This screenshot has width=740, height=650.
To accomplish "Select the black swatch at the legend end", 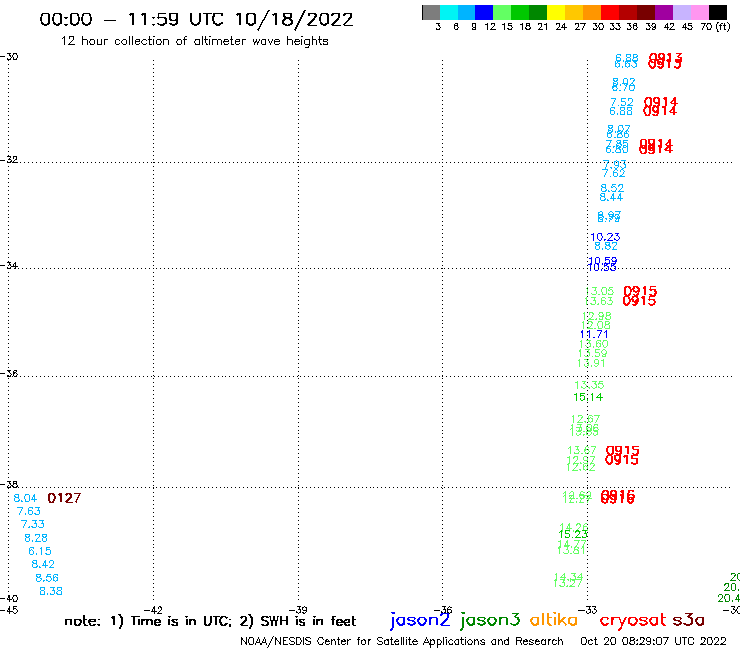I will tap(718, 12).
